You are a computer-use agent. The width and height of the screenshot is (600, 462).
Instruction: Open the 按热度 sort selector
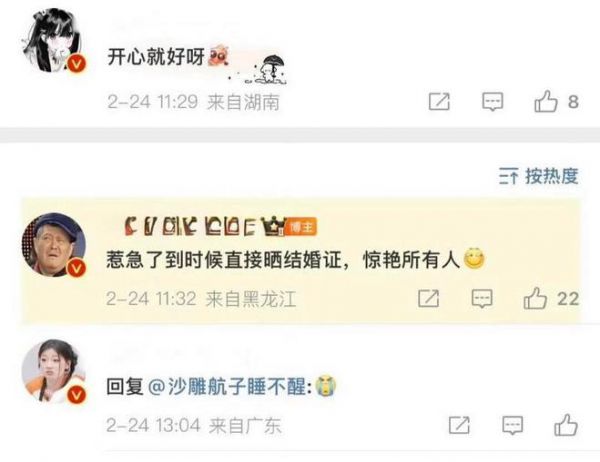pyautogui.click(x=539, y=176)
